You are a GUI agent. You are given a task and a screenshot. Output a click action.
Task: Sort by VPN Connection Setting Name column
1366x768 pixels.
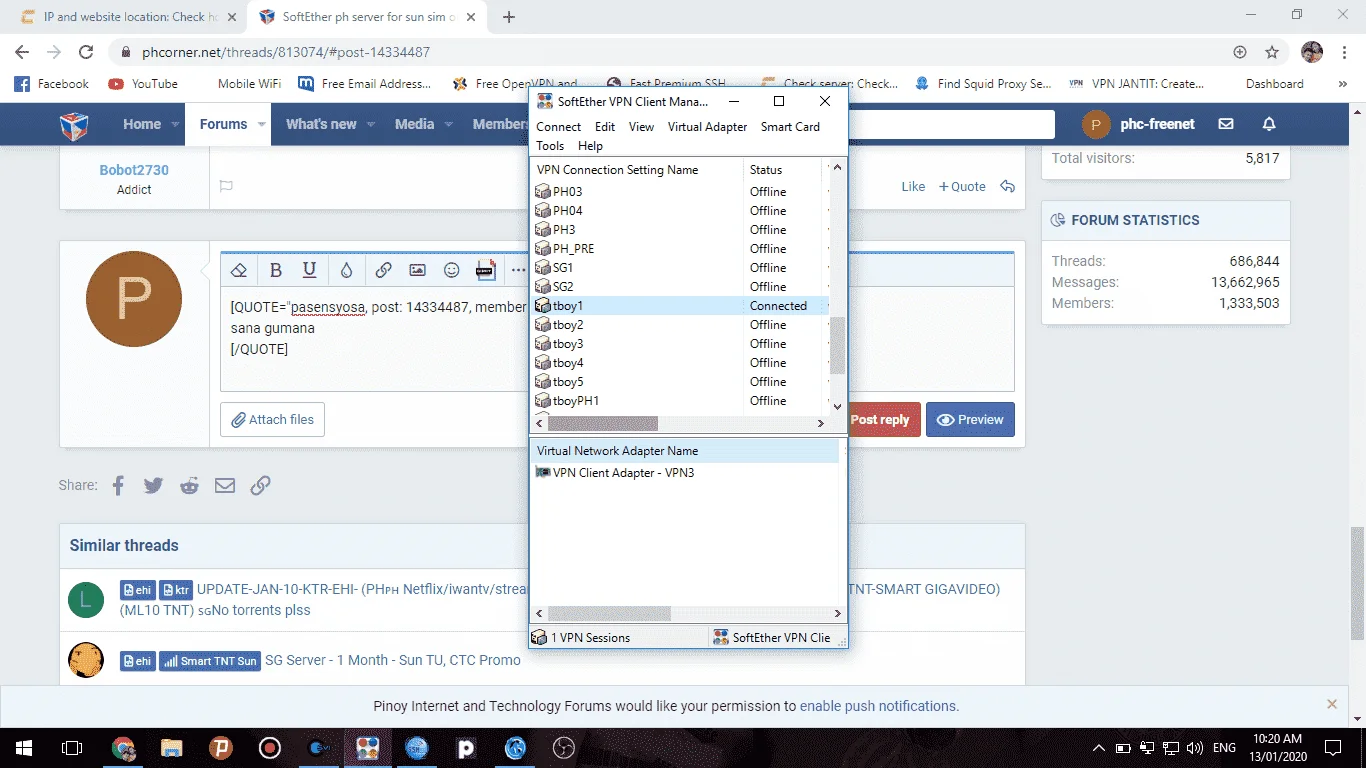637,170
